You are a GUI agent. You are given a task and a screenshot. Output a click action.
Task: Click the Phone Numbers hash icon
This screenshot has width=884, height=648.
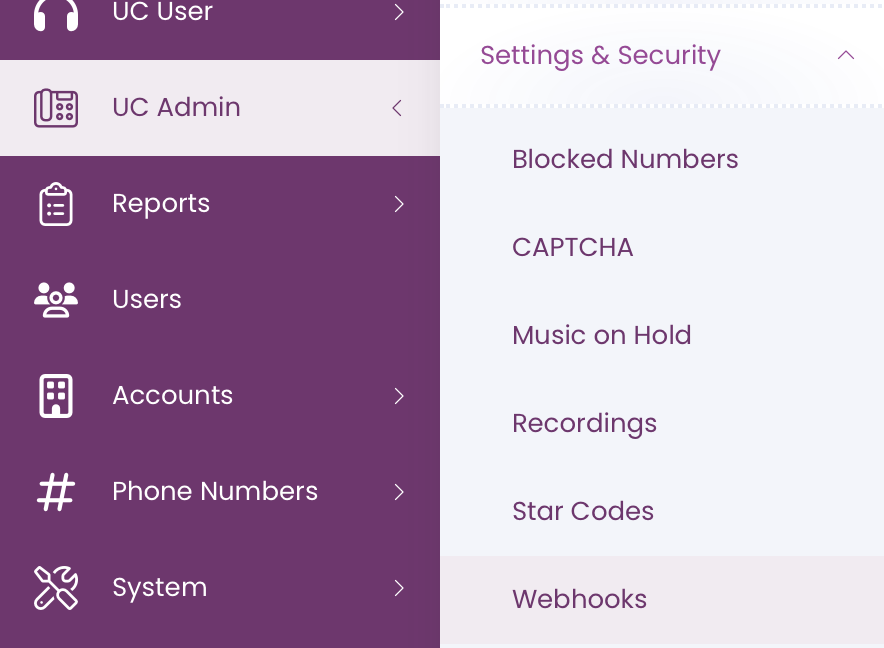pos(56,492)
